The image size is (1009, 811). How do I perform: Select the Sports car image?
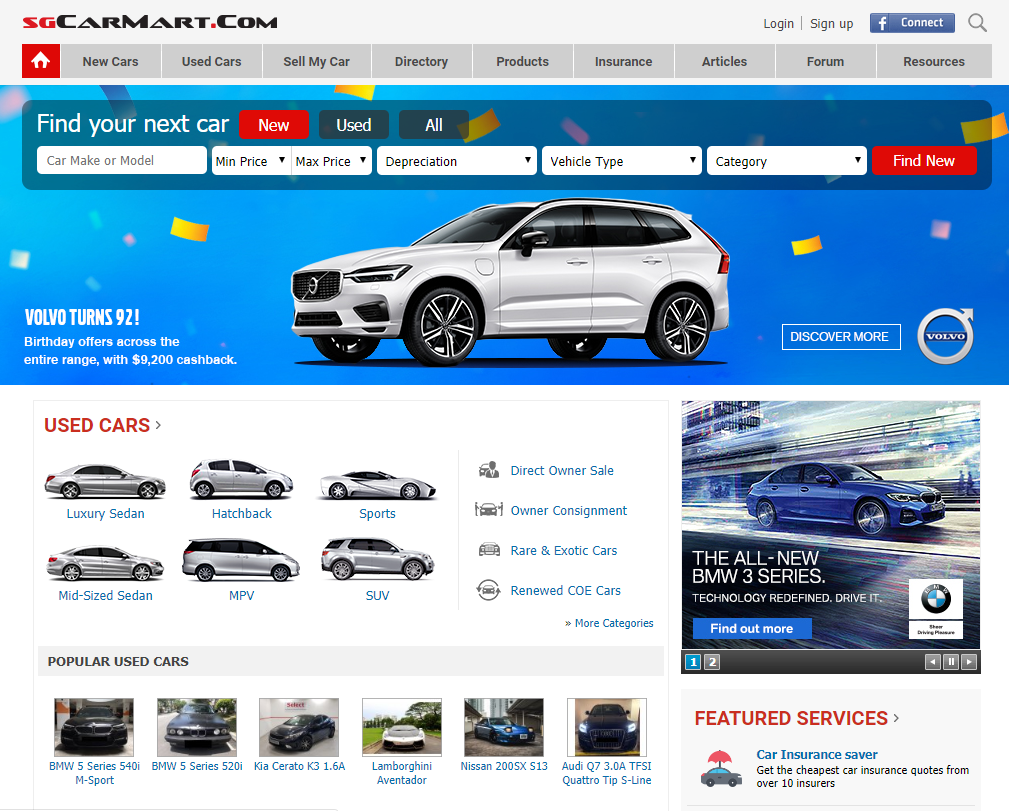(378, 485)
